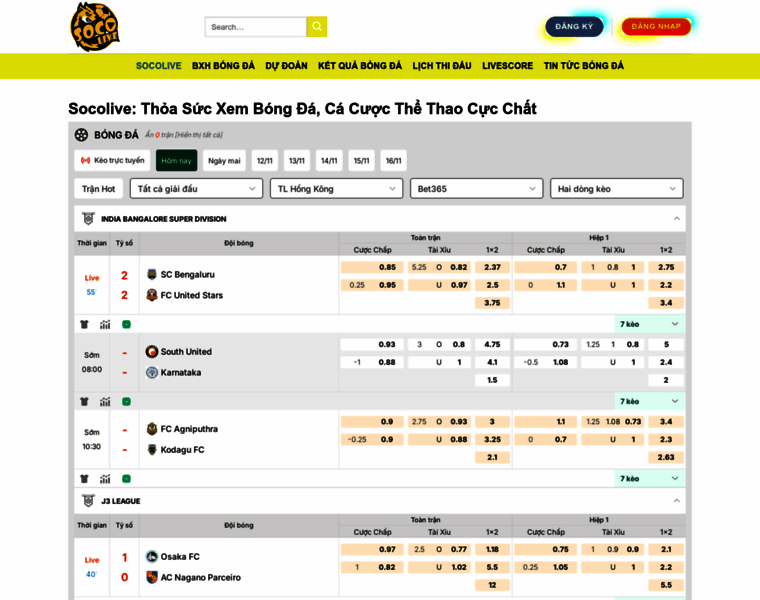Click Hiển thị tất cả show-all link

(199, 135)
